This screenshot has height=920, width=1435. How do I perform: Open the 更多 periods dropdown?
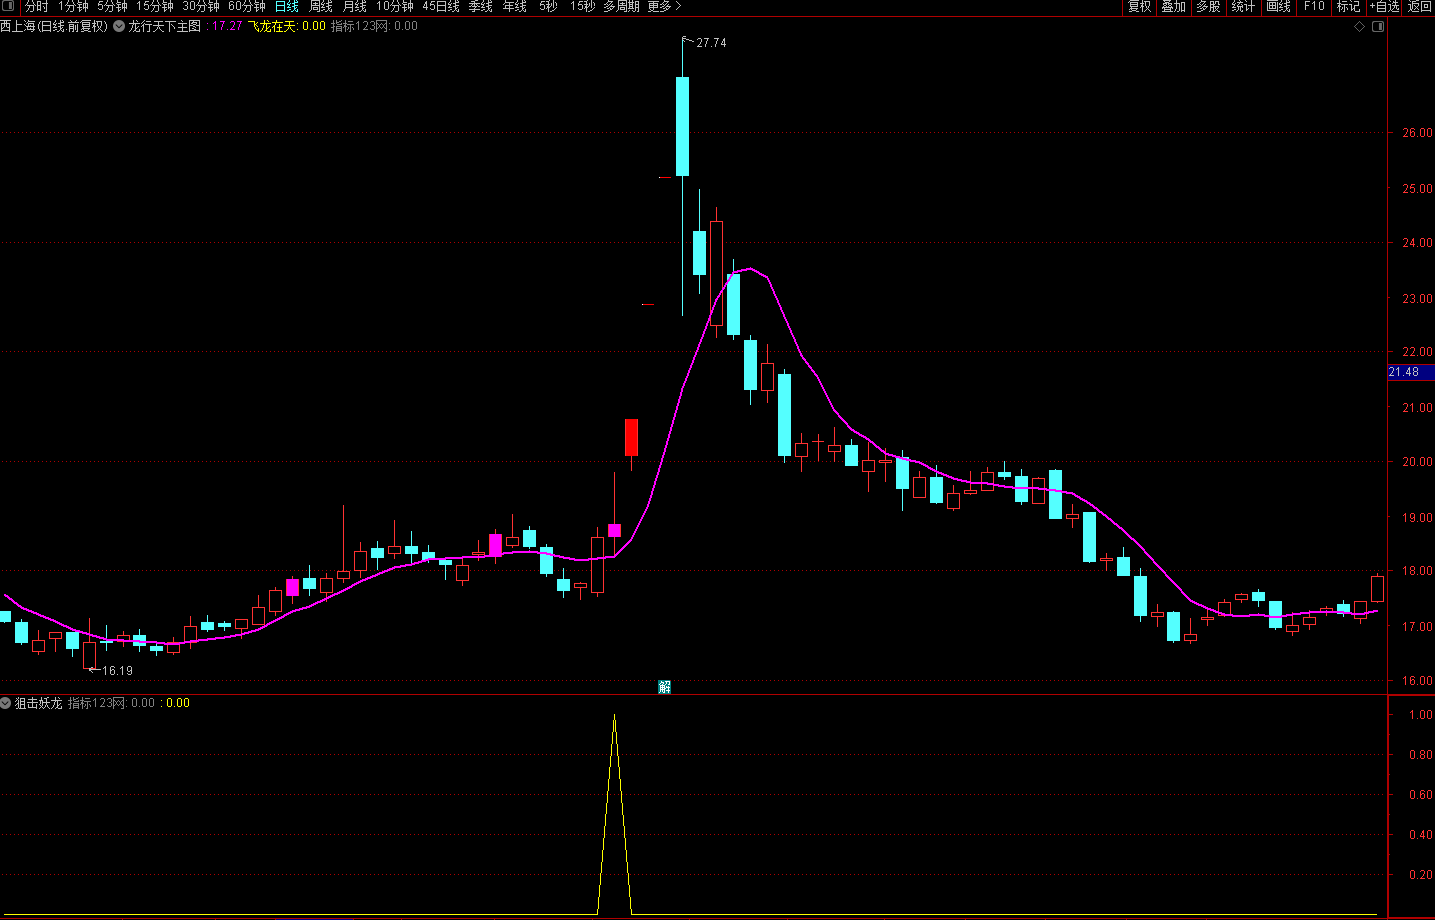pos(664,7)
